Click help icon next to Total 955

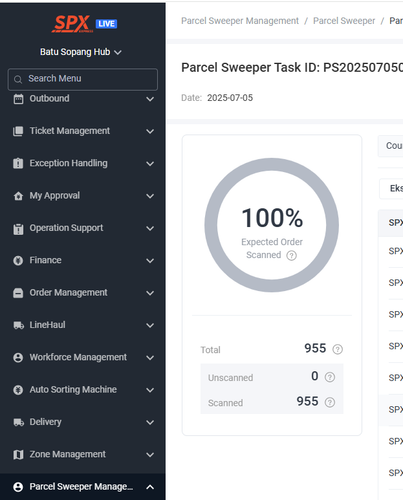(337, 349)
